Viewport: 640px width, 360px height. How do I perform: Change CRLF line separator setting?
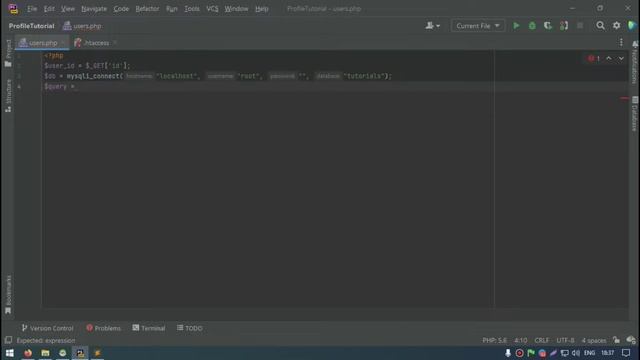point(542,340)
